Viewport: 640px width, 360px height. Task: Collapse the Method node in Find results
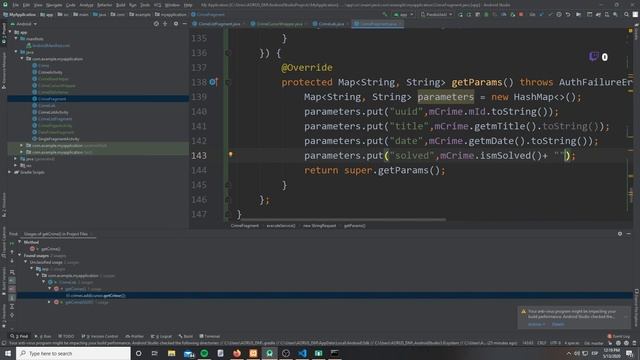coord(20,242)
